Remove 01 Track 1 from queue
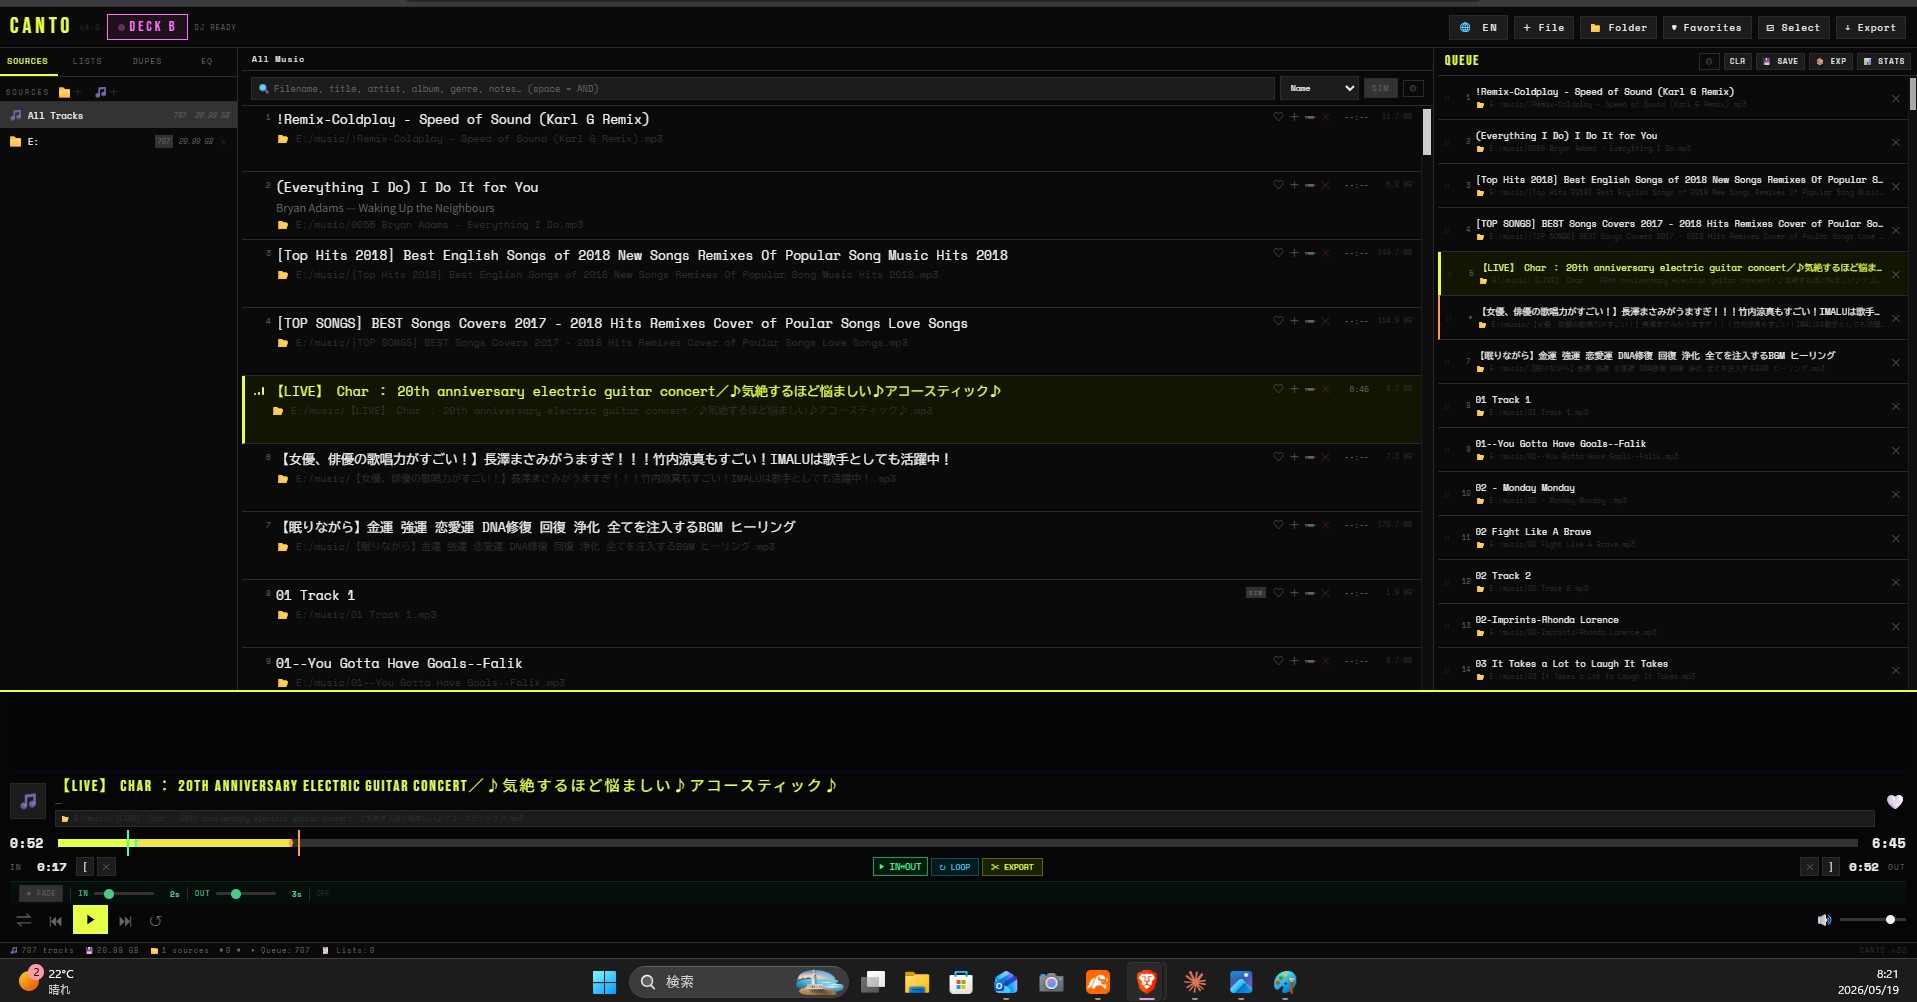 (x=1896, y=407)
